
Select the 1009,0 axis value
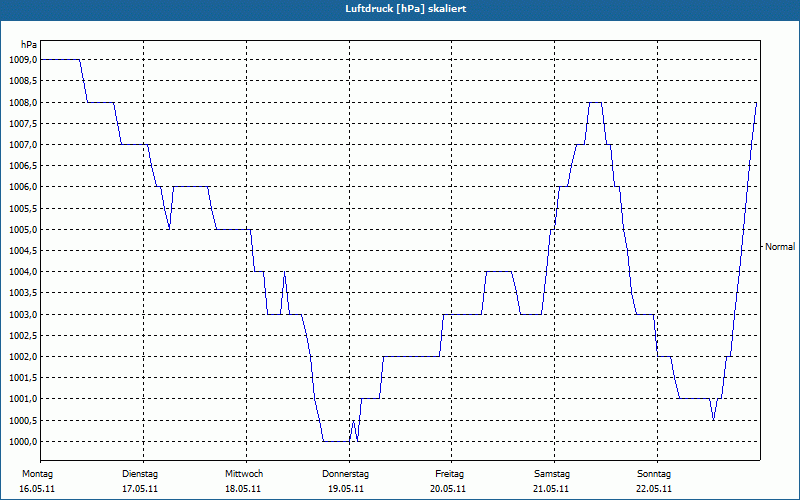pos(23,60)
